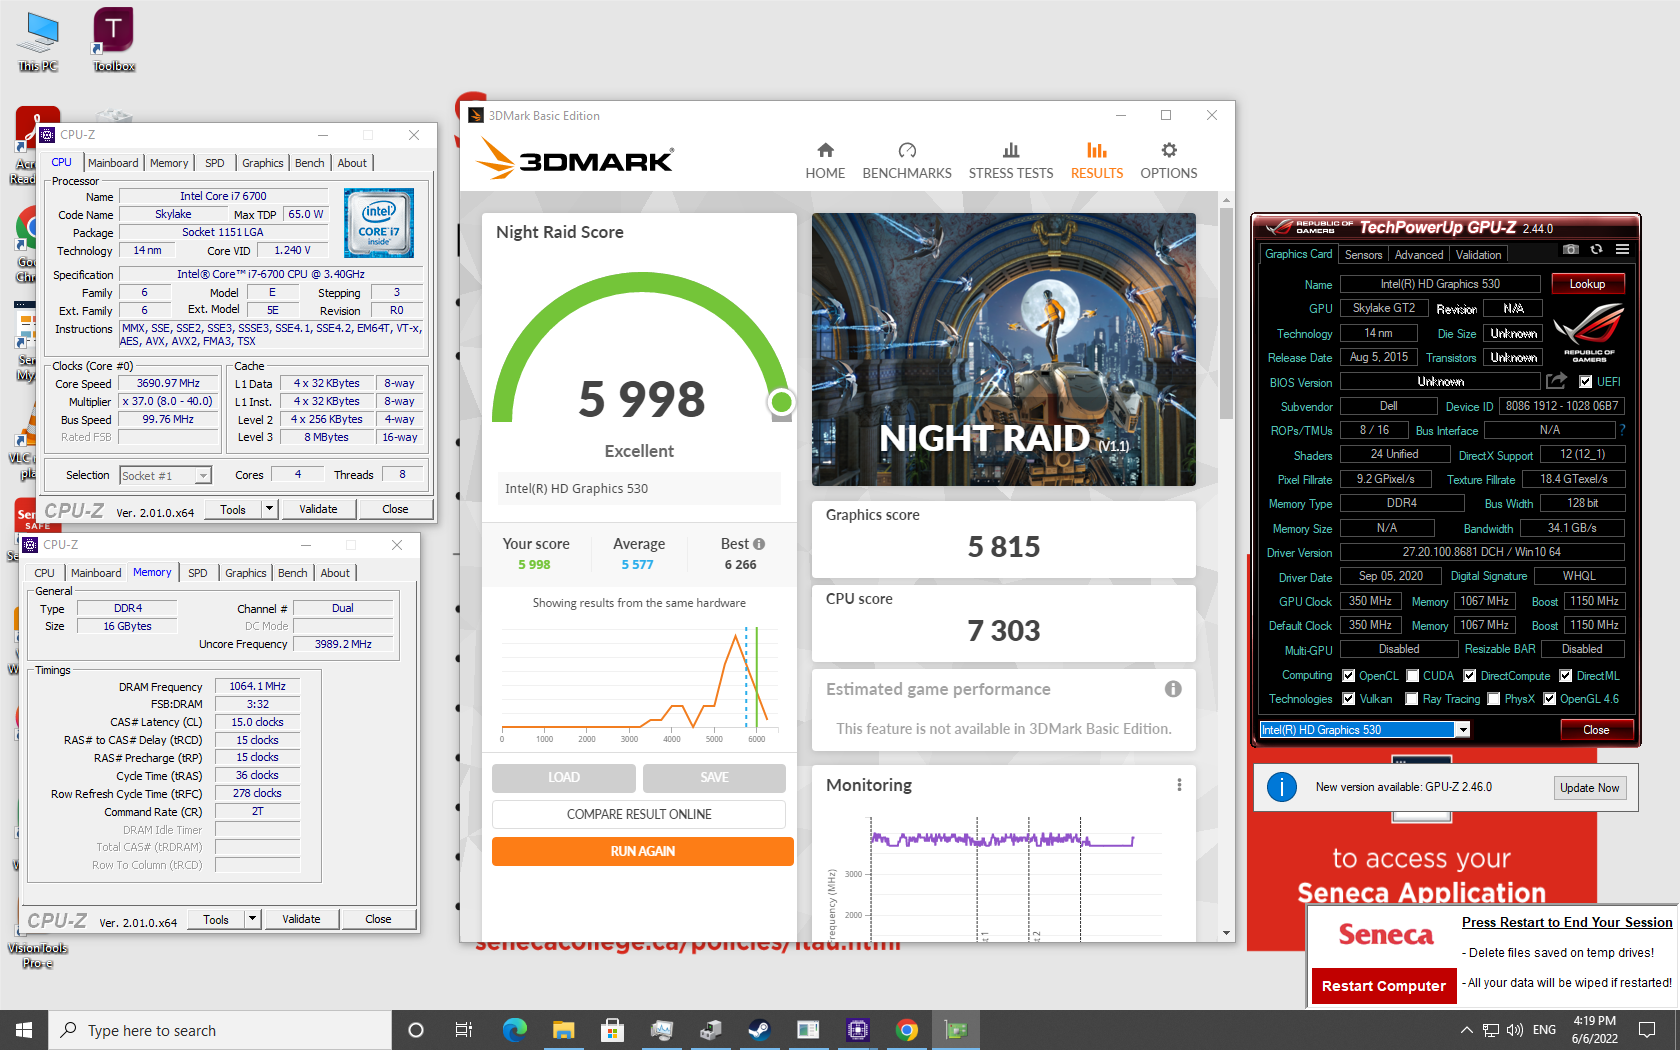Open Microsoft Store from the taskbar
Screen dimensions: 1680x1050
coord(612,1030)
